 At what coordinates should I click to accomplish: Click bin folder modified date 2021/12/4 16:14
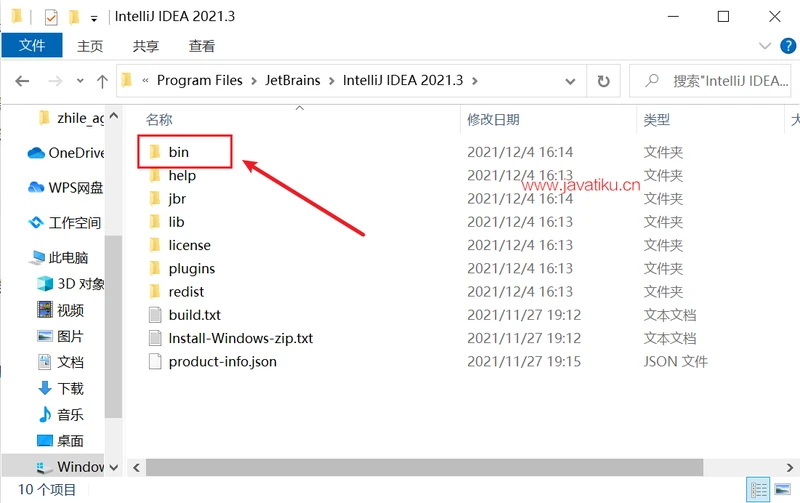pyautogui.click(x=519, y=152)
